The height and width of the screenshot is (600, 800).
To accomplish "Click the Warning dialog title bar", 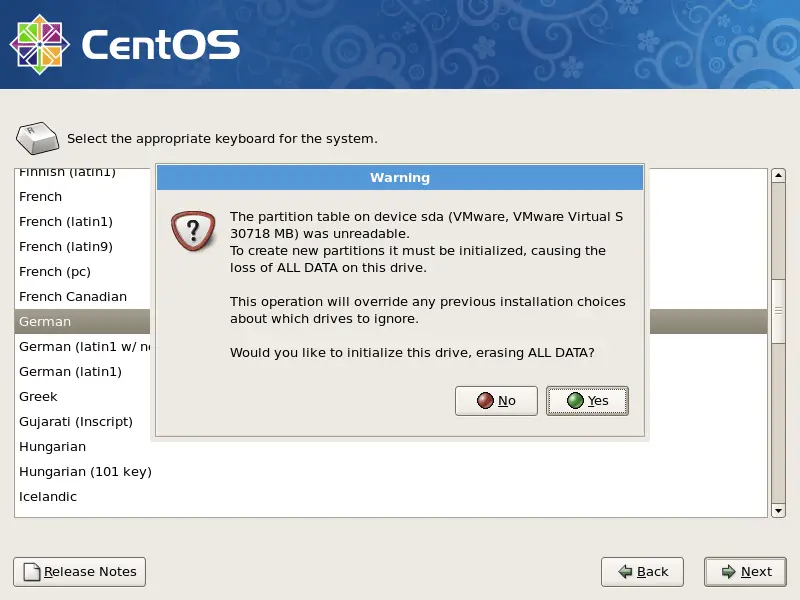I will pyautogui.click(x=400, y=178).
